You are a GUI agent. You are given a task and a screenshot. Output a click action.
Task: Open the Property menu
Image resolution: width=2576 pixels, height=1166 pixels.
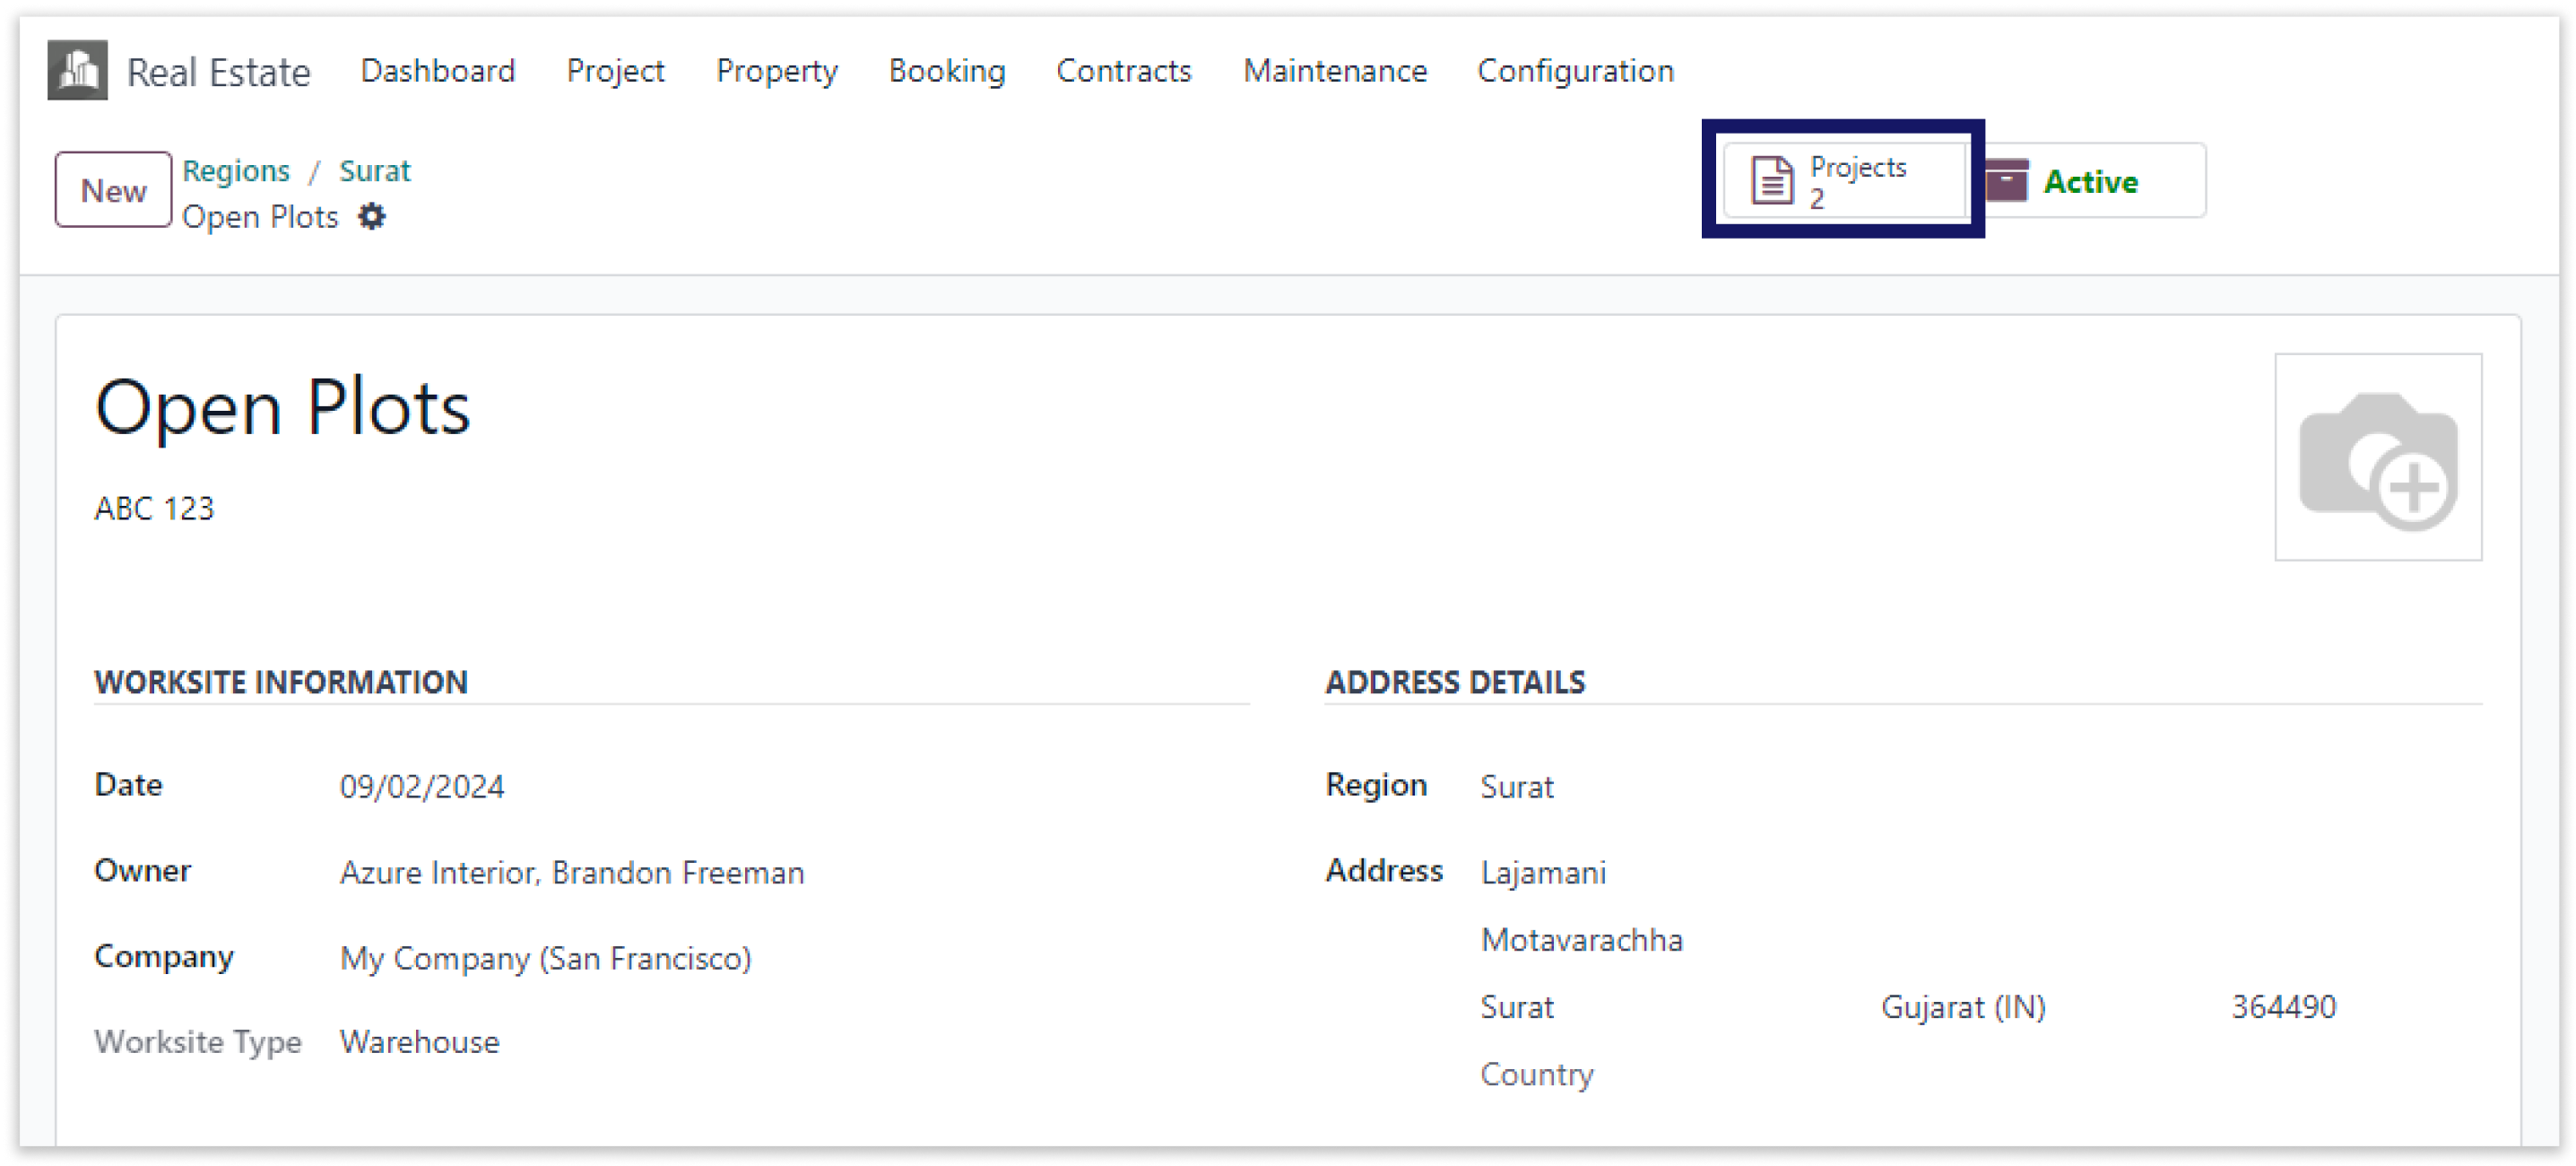[777, 71]
